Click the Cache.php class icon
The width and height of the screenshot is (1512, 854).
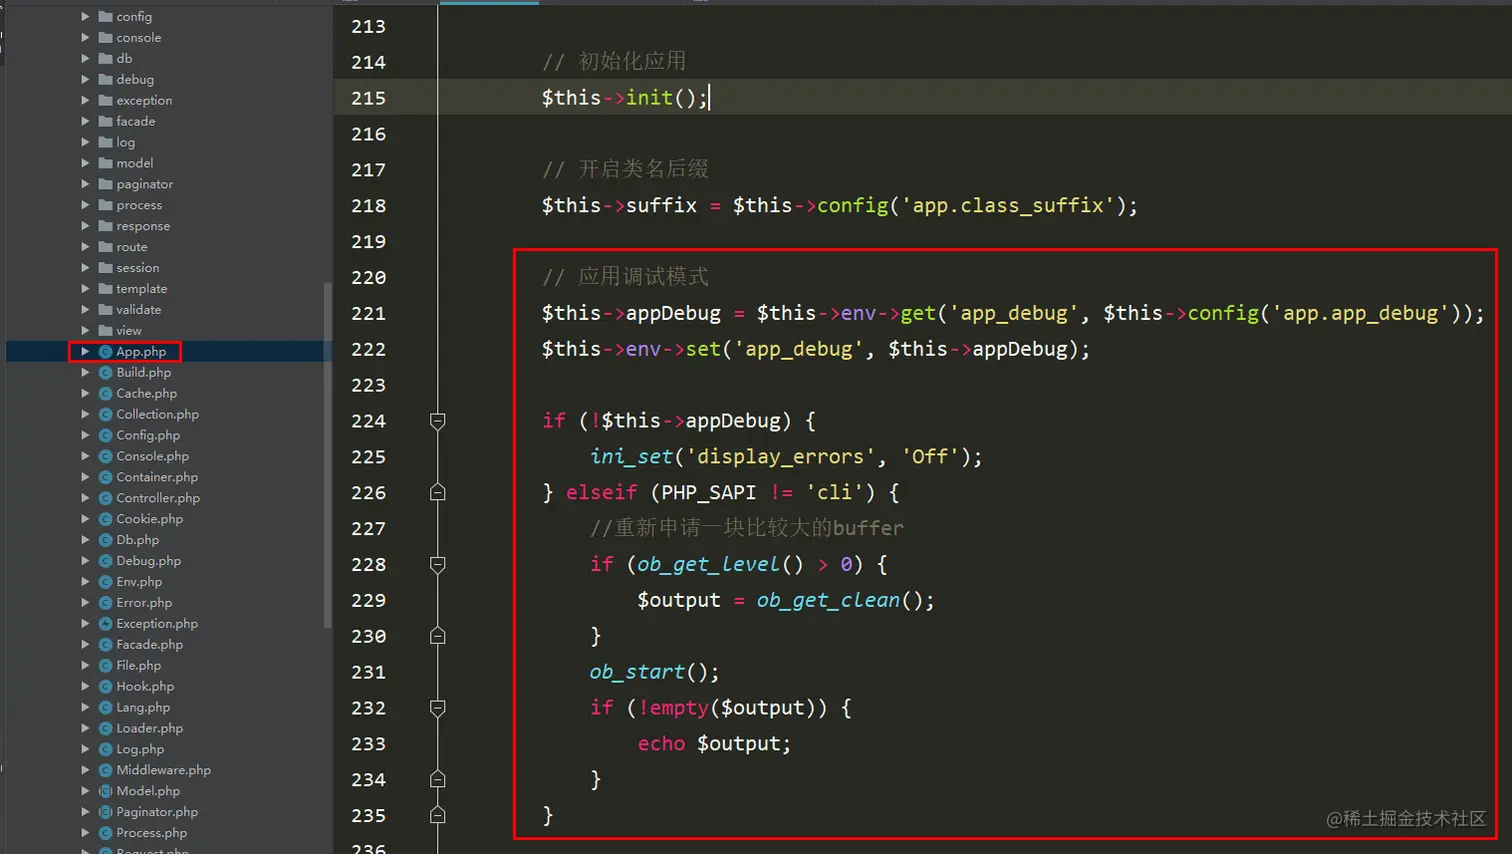(x=105, y=394)
